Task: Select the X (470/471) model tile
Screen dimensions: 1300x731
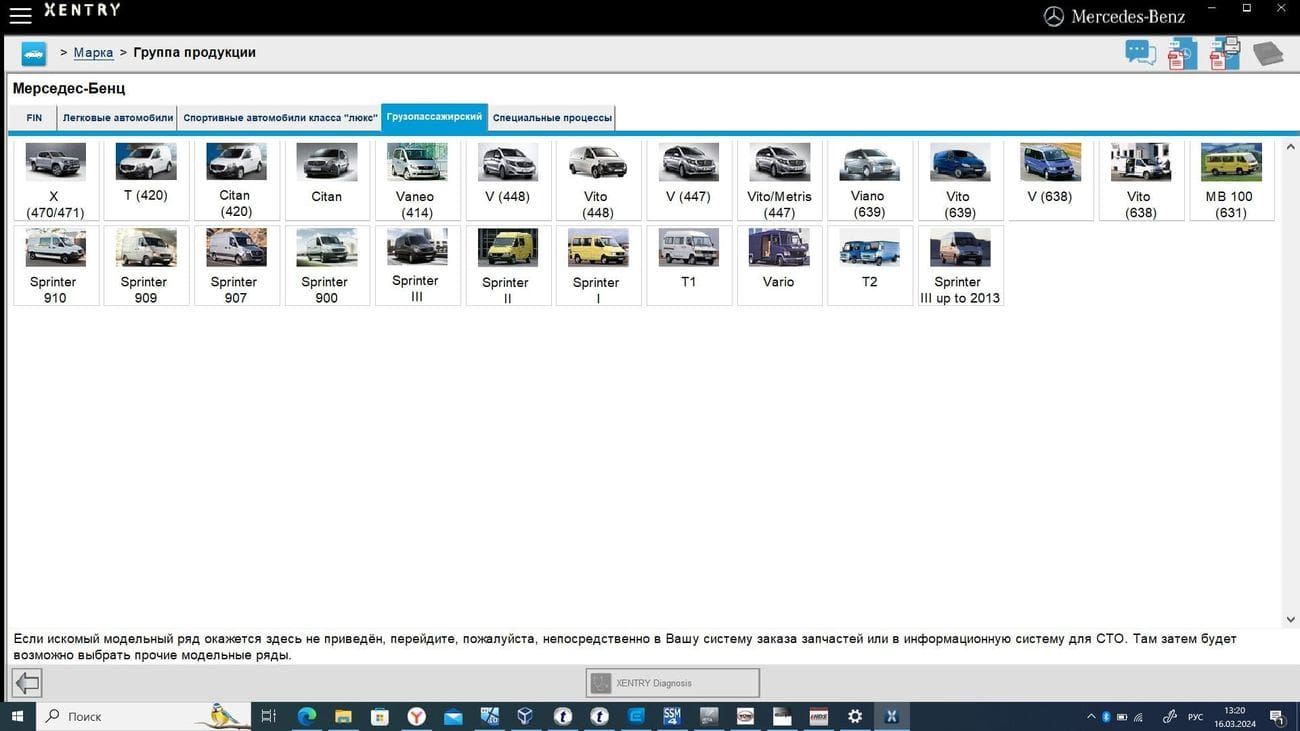Action: coord(56,180)
